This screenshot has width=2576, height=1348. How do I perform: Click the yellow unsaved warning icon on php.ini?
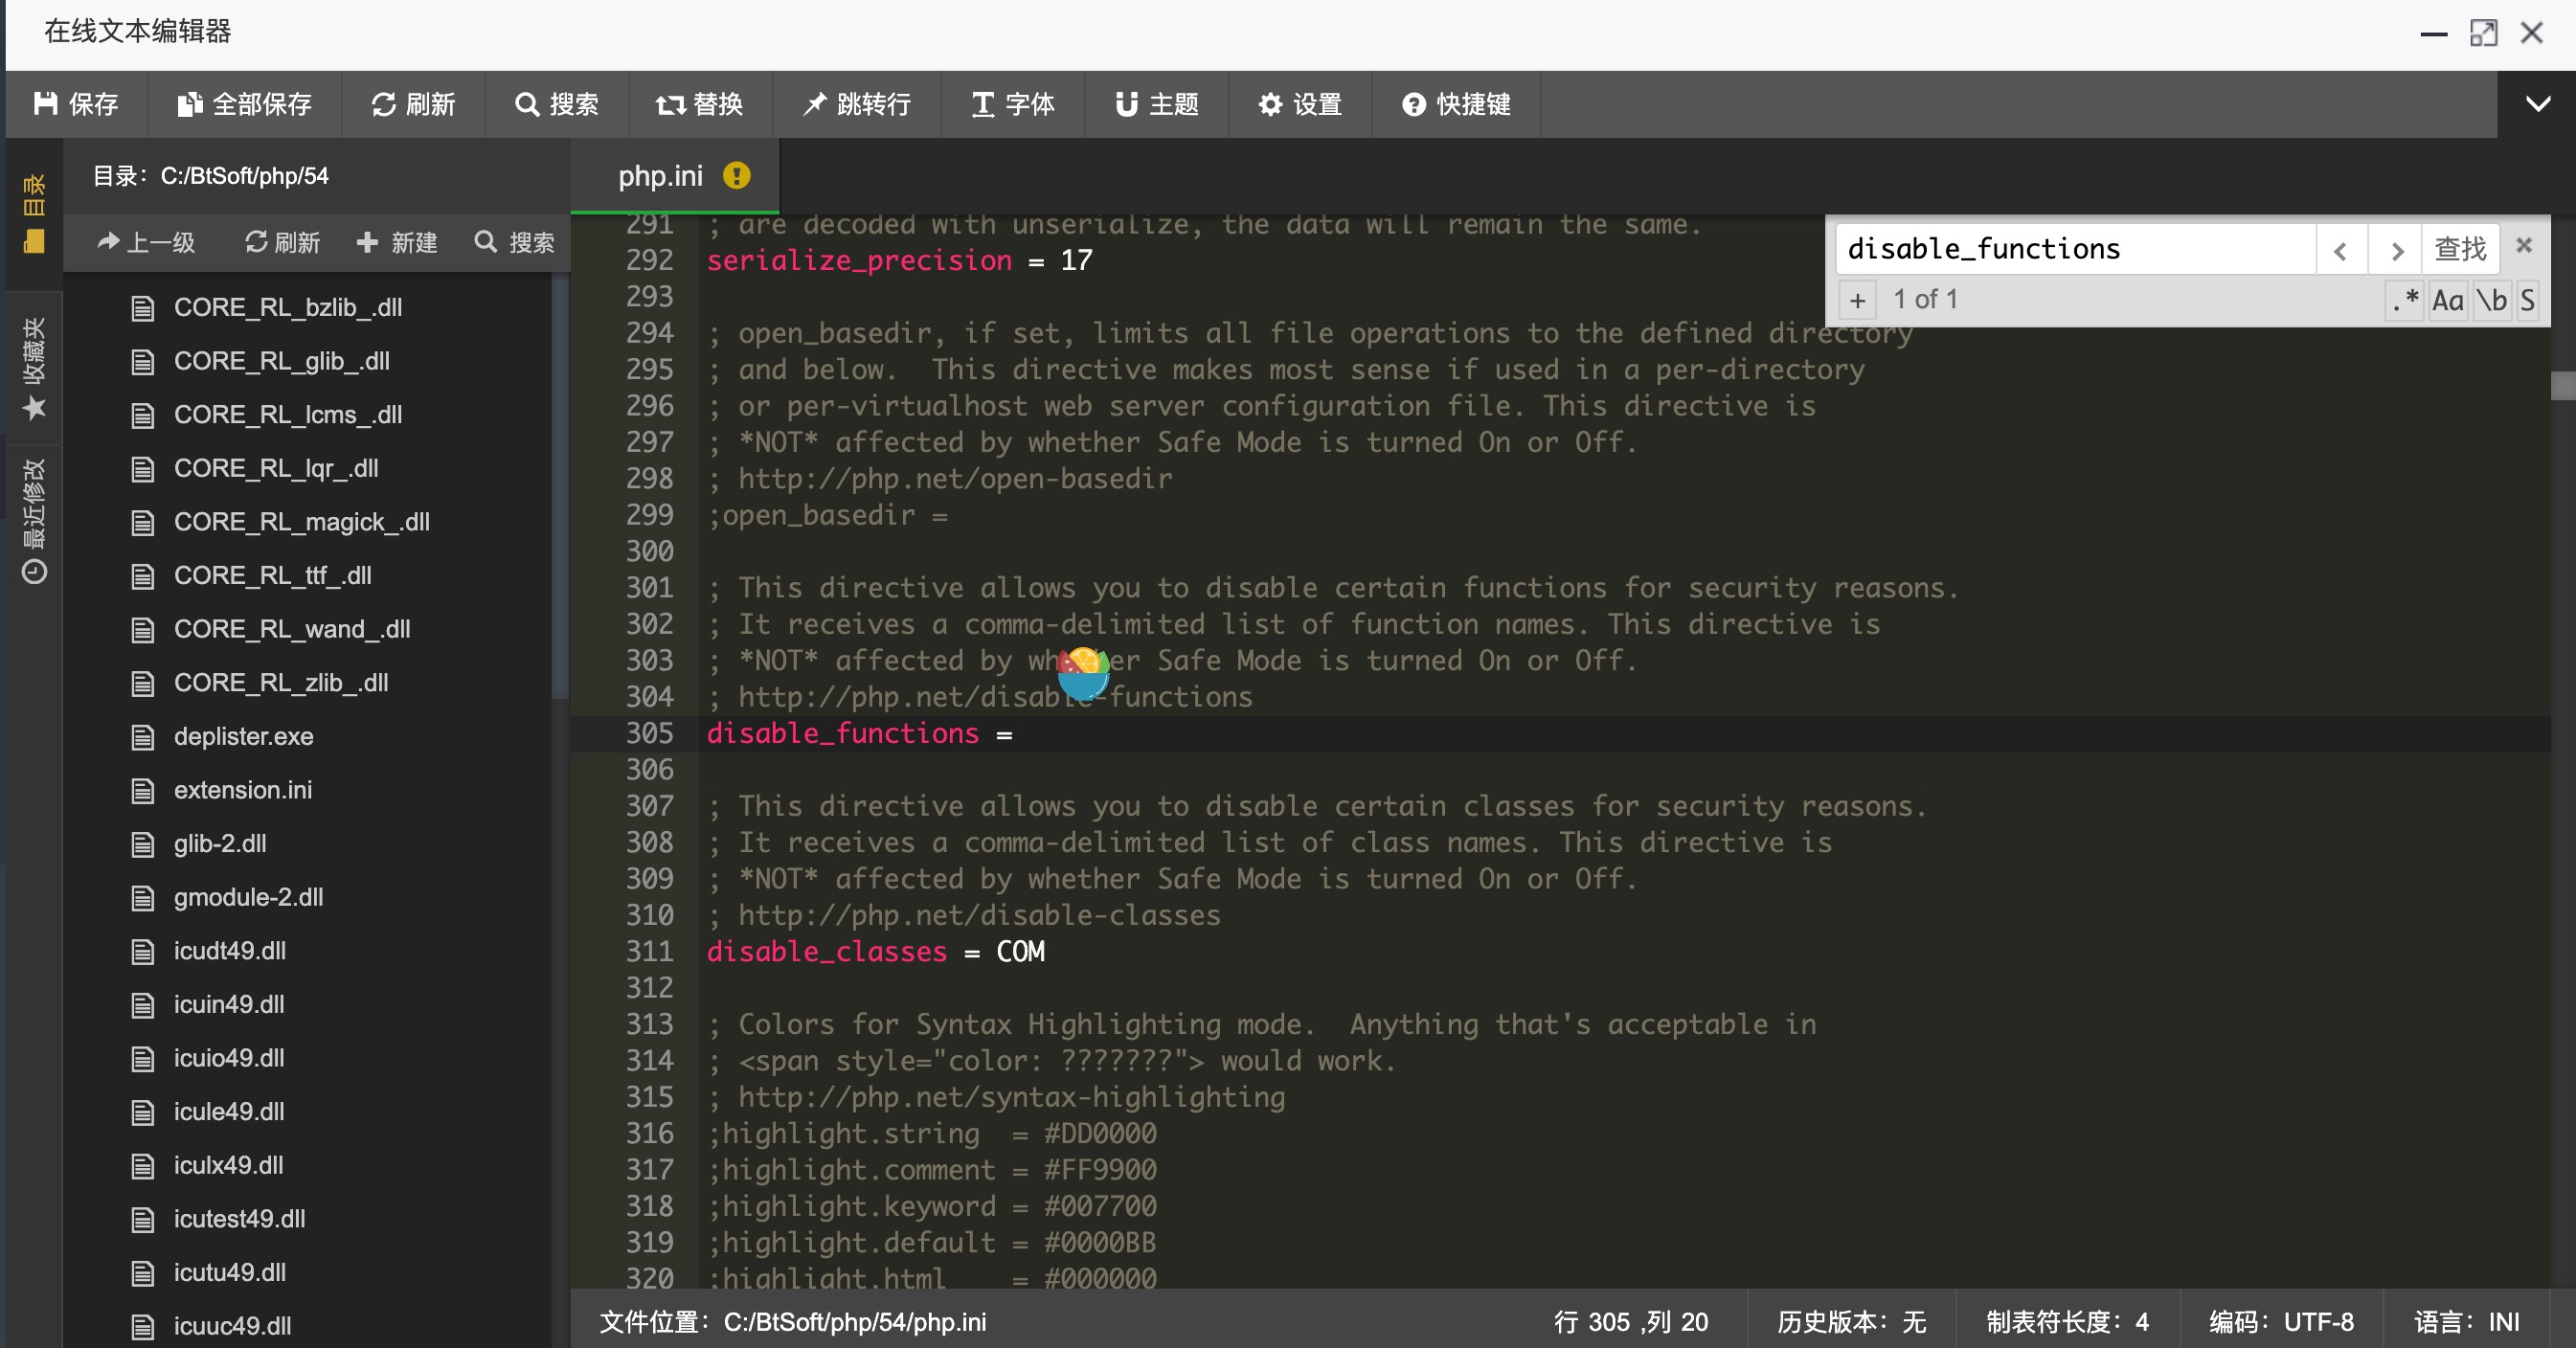click(x=737, y=176)
